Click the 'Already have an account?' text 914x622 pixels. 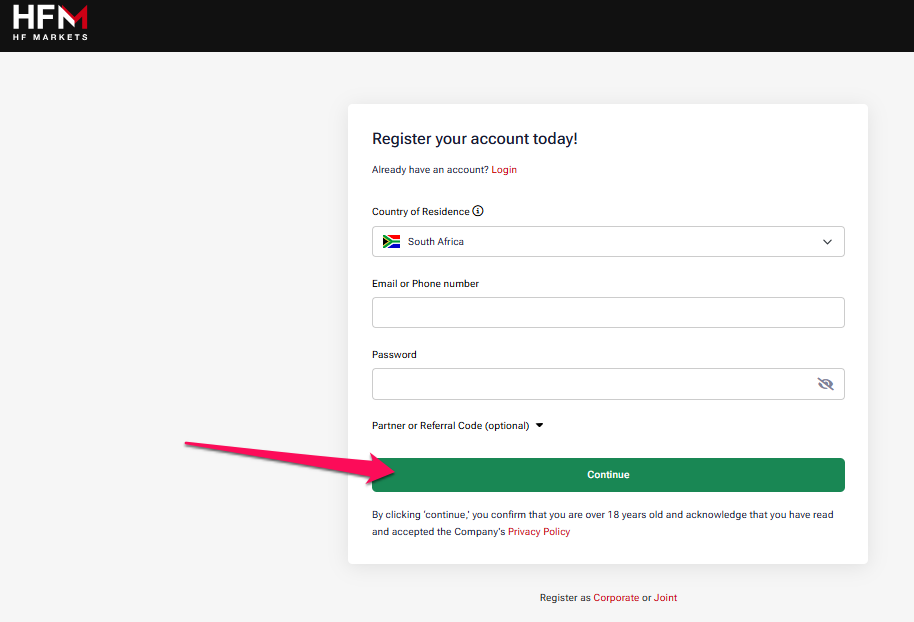(x=430, y=170)
